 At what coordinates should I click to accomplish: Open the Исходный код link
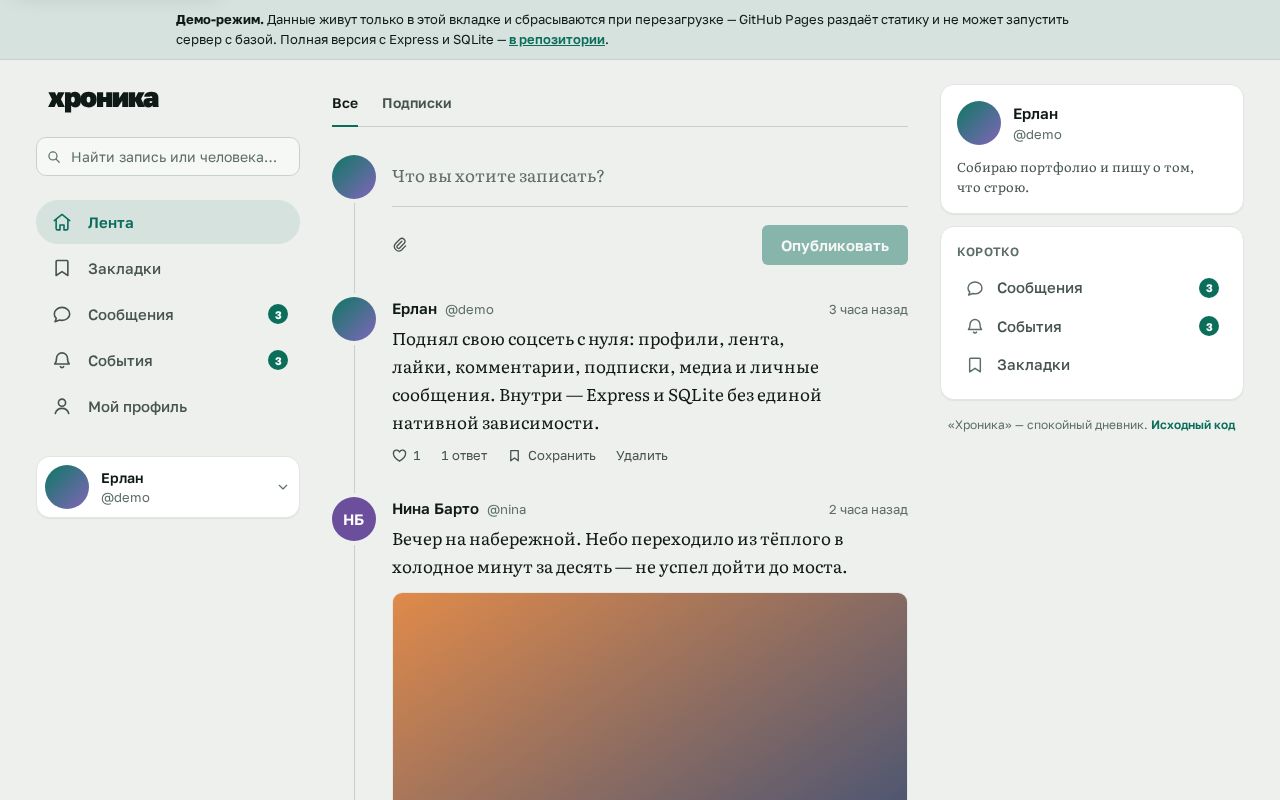click(1193, 425)
